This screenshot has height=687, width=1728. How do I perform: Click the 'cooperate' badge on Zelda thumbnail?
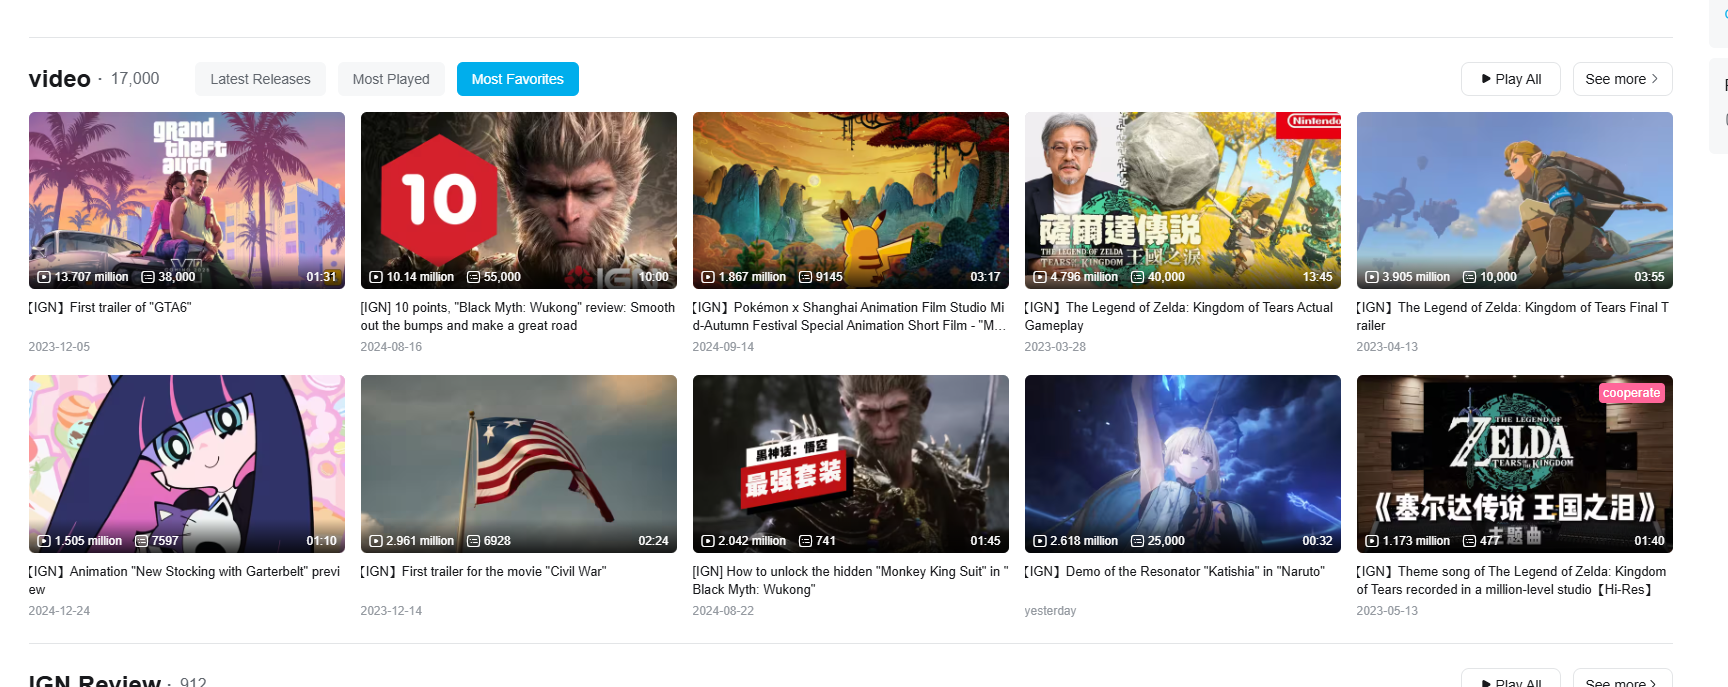(x=1631, y=393)
